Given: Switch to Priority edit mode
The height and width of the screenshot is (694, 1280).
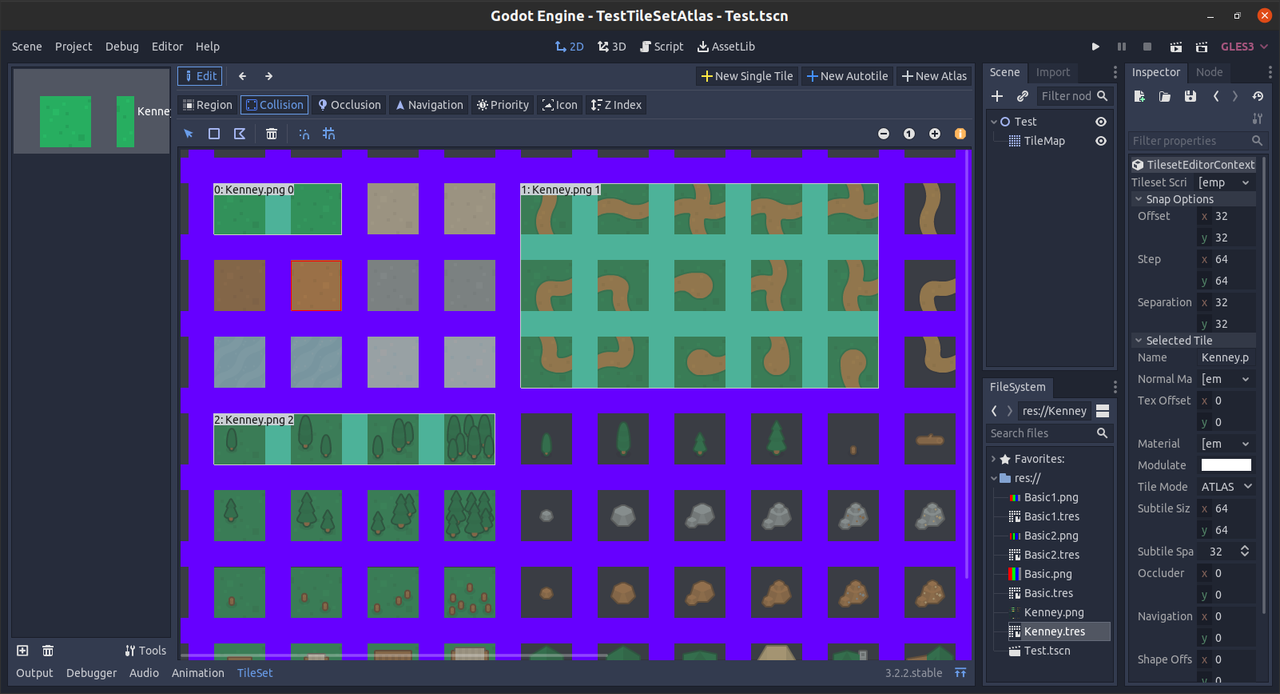Looking at the screenshot, I should (x=503, y=105).
